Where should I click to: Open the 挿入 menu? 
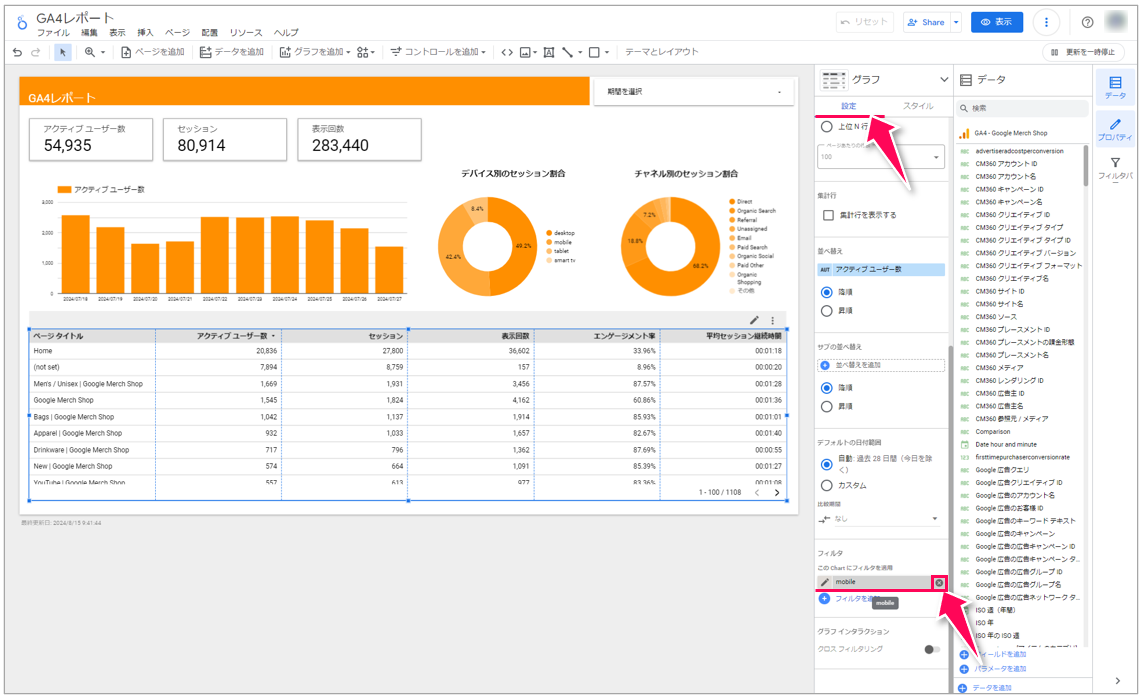pyautogui.click(x=146, y=33)
